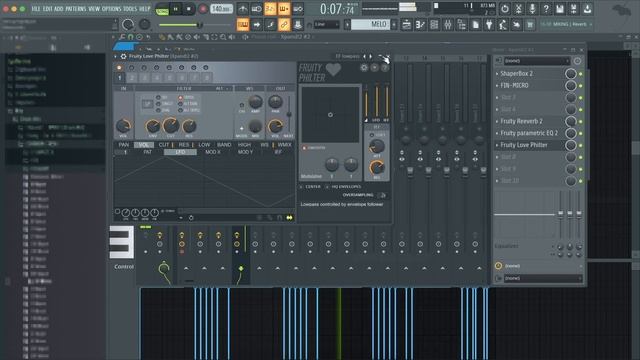Open the OPTIONS menu
This screenshot has height=360, width=640.
point(111,9)
